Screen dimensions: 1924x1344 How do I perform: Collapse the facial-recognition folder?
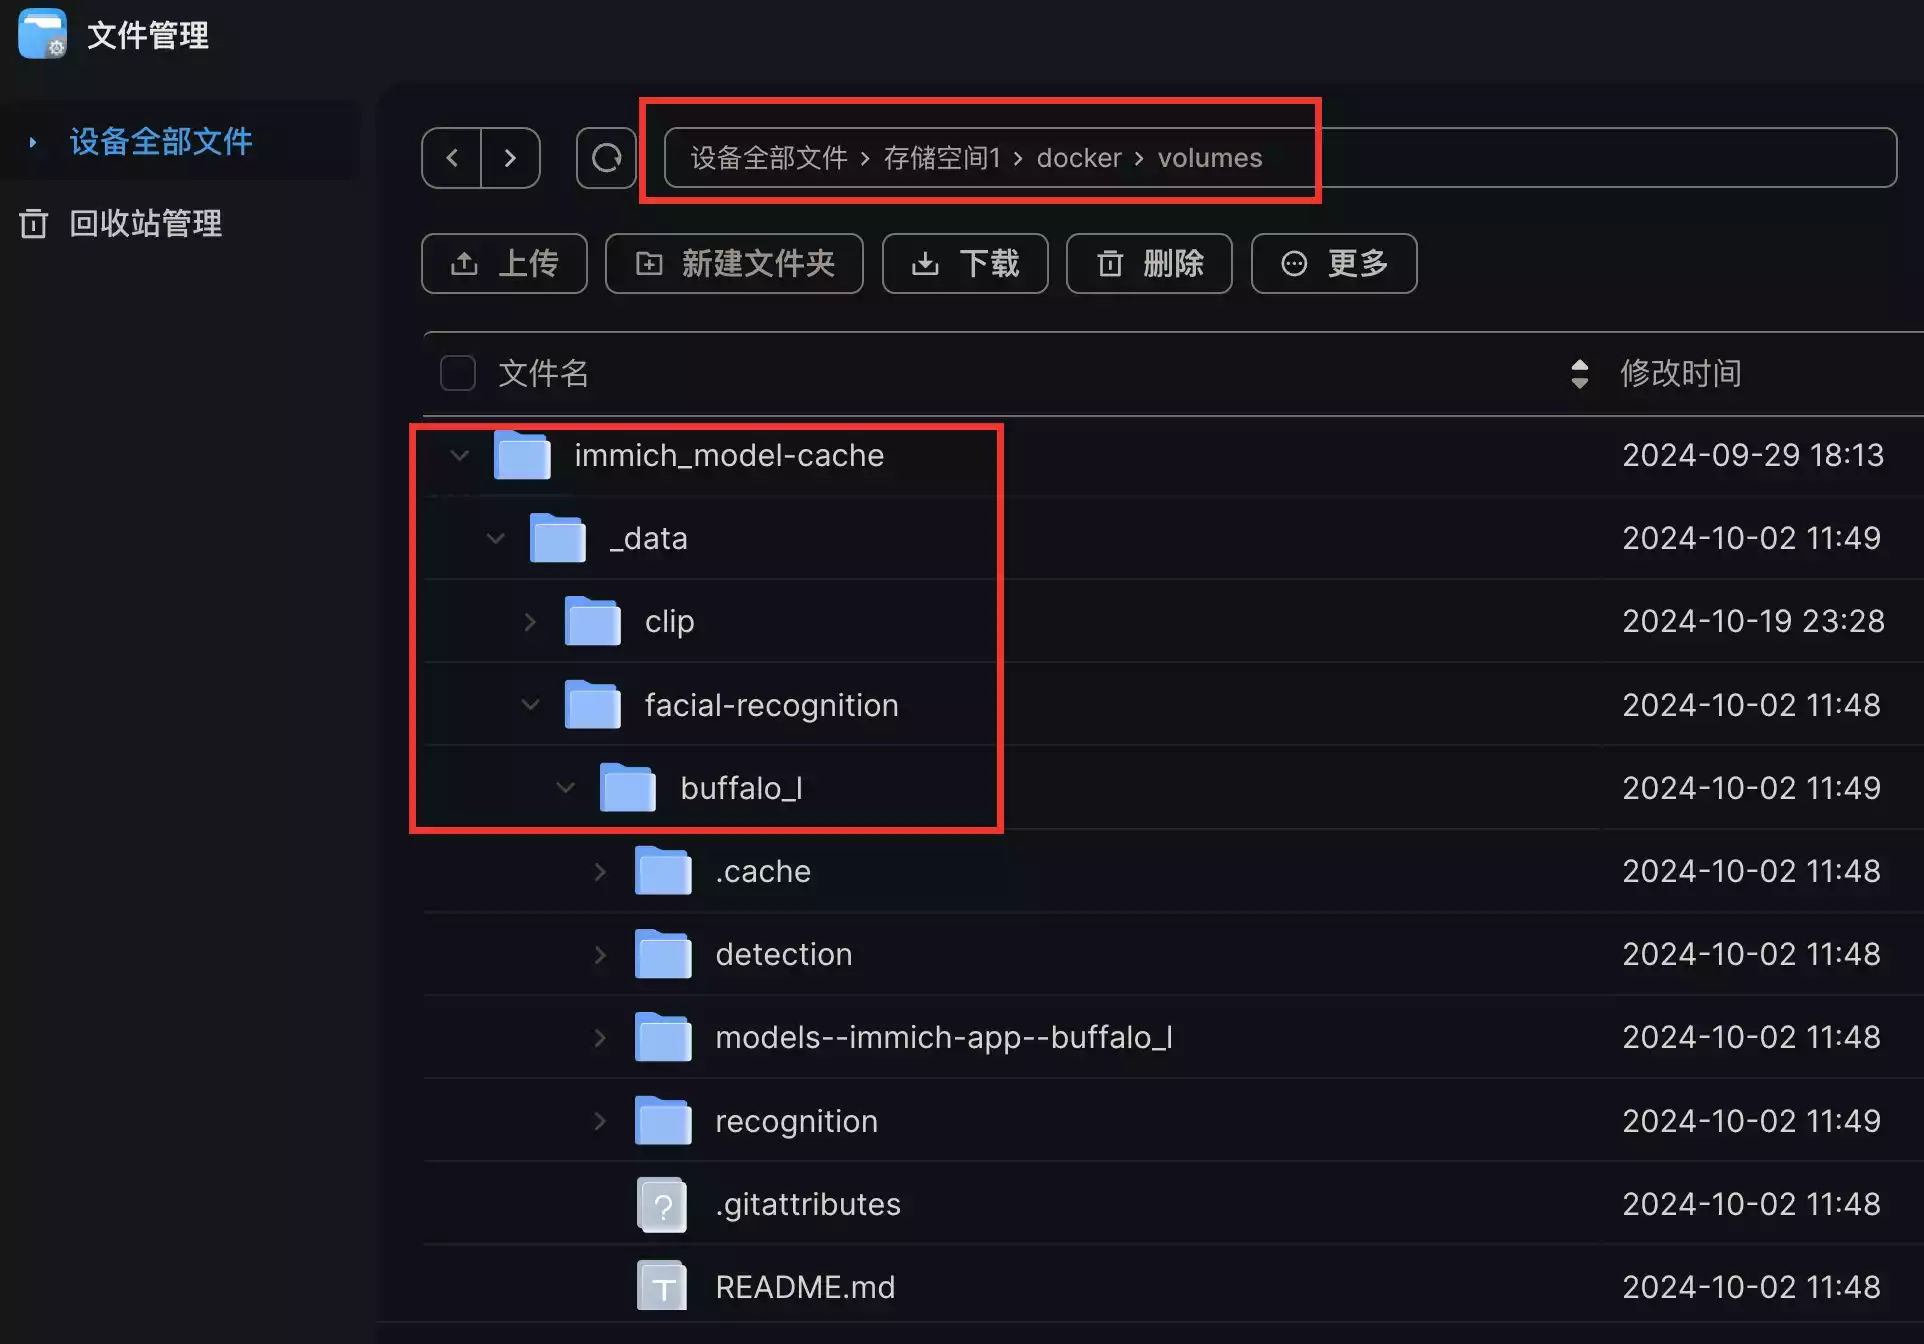530,705
